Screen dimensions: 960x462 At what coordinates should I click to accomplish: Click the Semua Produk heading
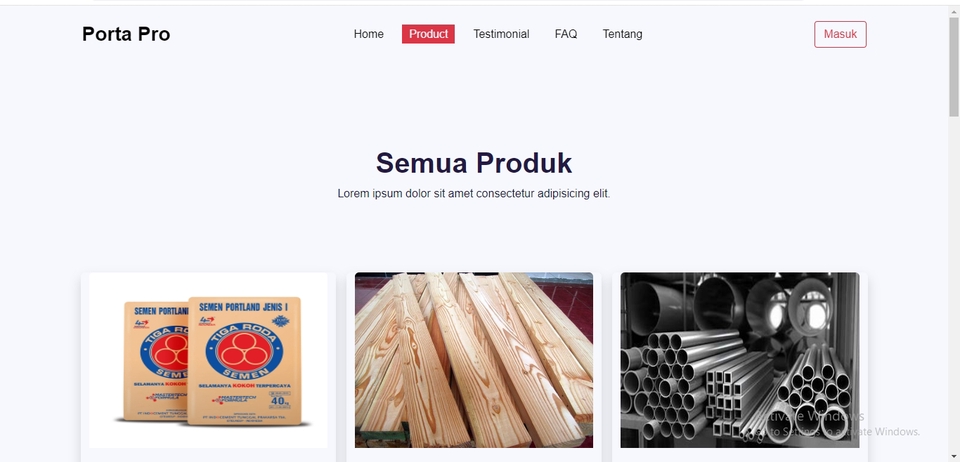click(x=474, y=163)
